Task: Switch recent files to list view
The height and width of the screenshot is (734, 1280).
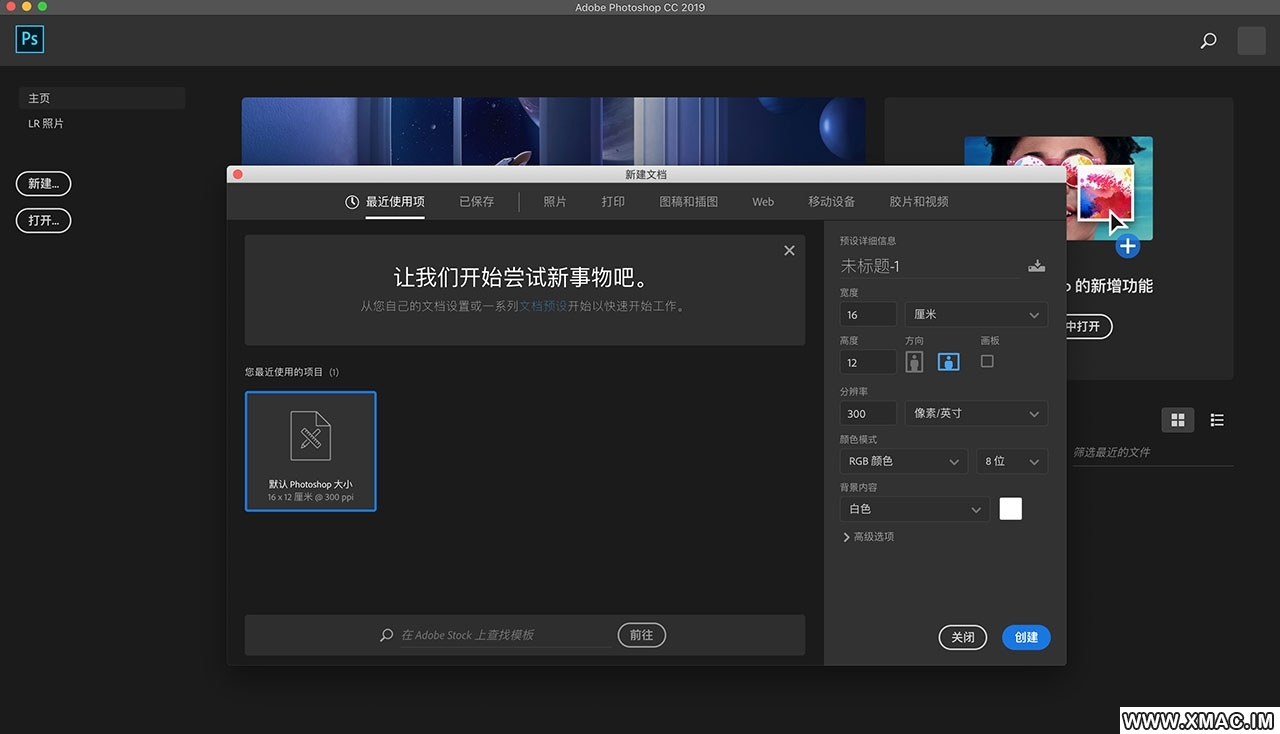Action: click(x=1217, y=420)
